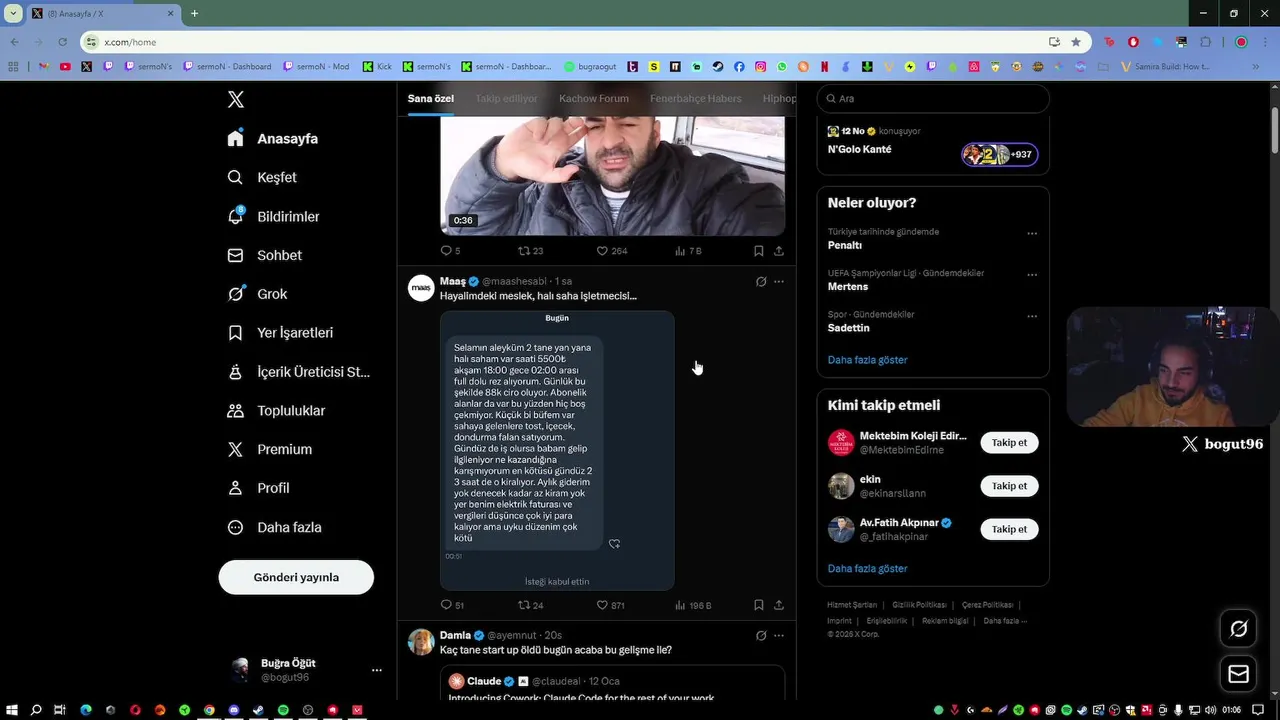
Task: Click the X logo in sidebar
Action: (236, 99)
